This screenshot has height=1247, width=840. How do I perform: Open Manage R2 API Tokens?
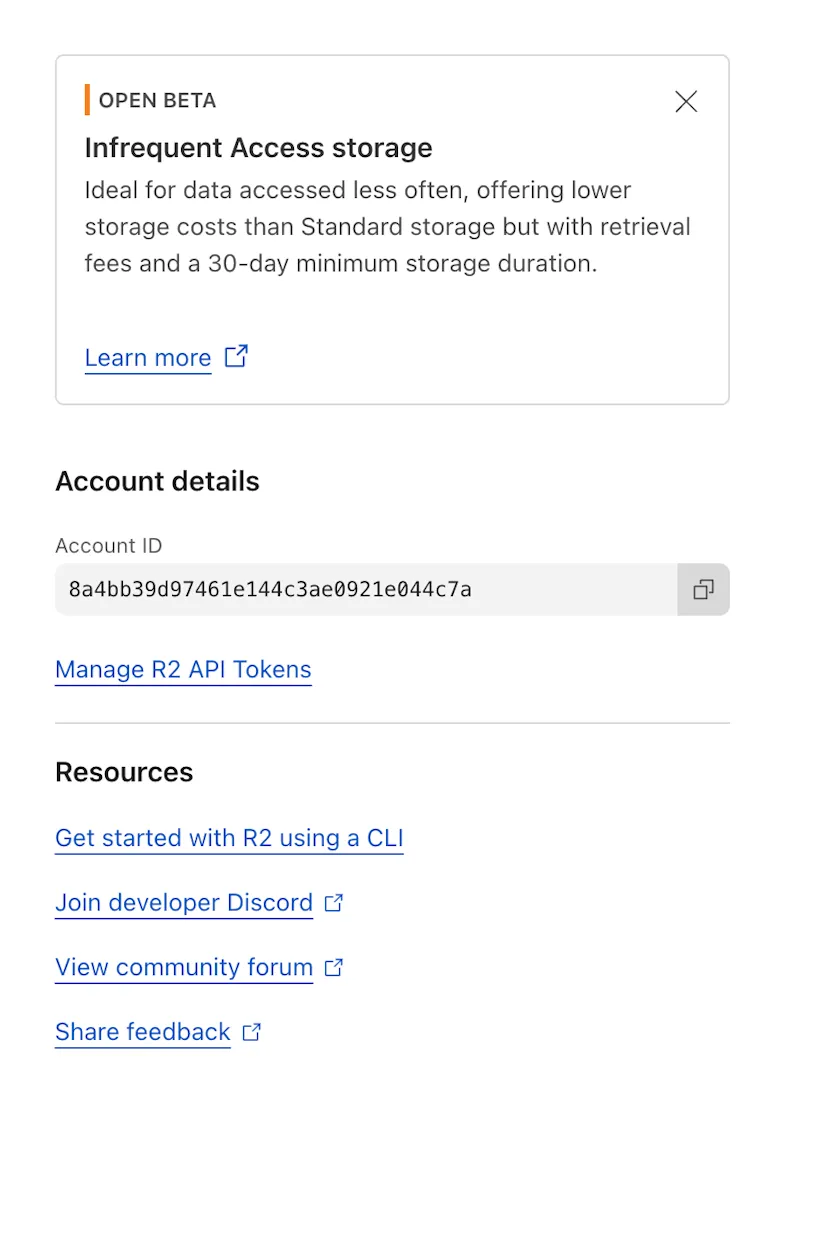coord(183,669)
